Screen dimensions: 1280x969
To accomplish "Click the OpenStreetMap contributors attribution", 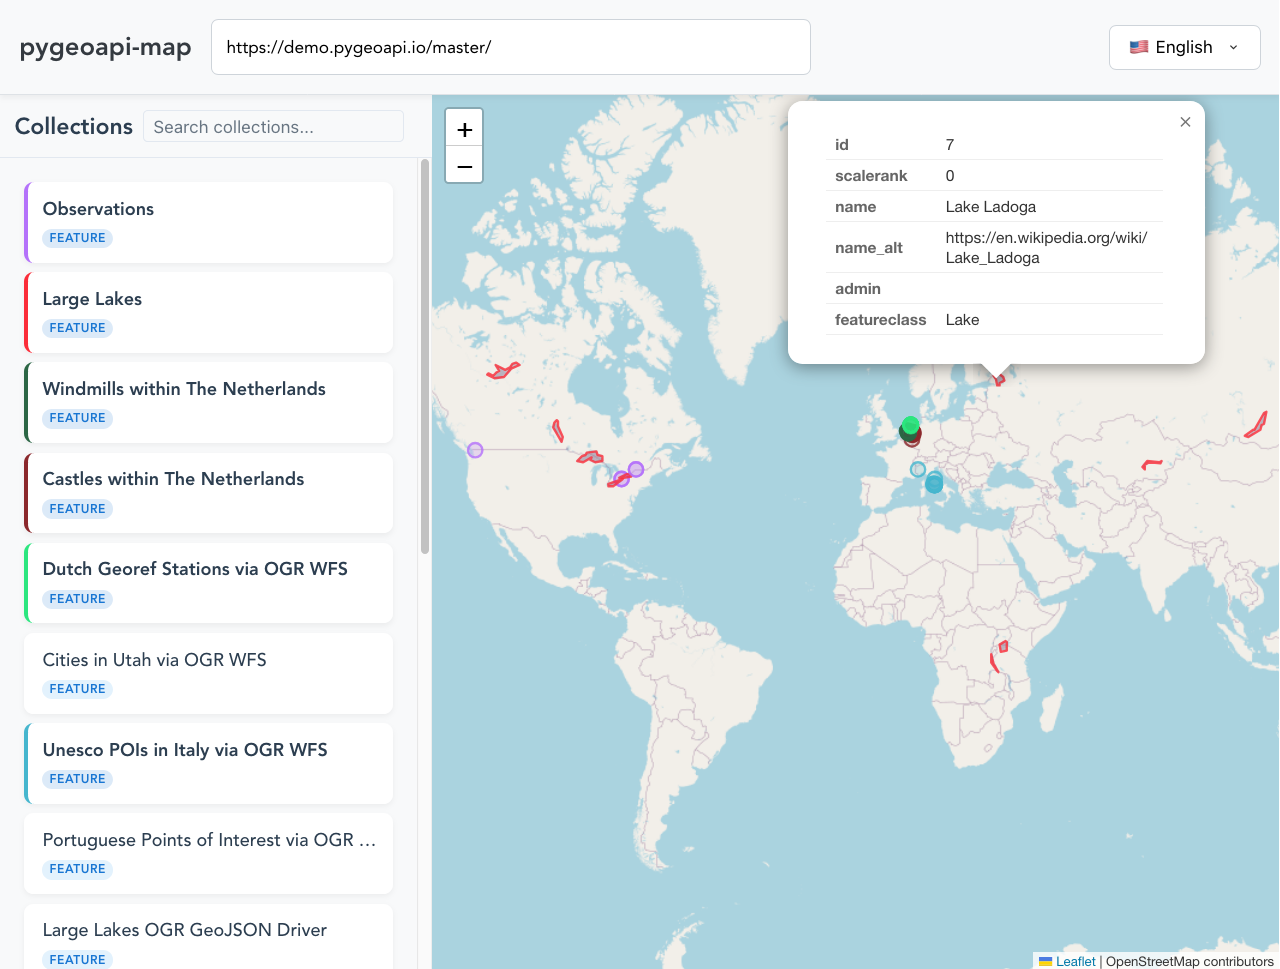I will pos(1190,961).
